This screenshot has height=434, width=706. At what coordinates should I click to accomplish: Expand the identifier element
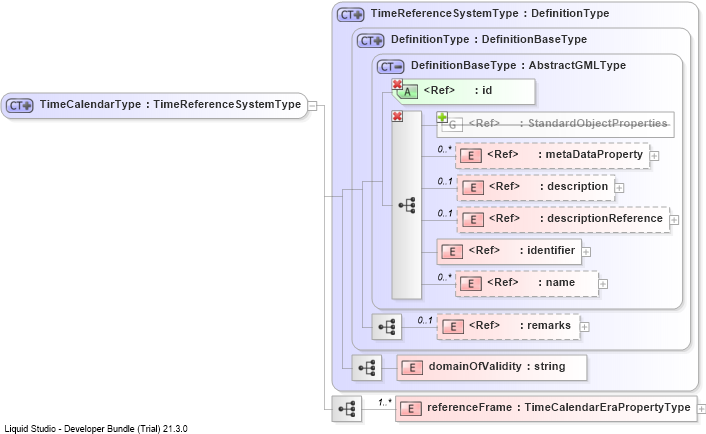[x=586, y=252]
